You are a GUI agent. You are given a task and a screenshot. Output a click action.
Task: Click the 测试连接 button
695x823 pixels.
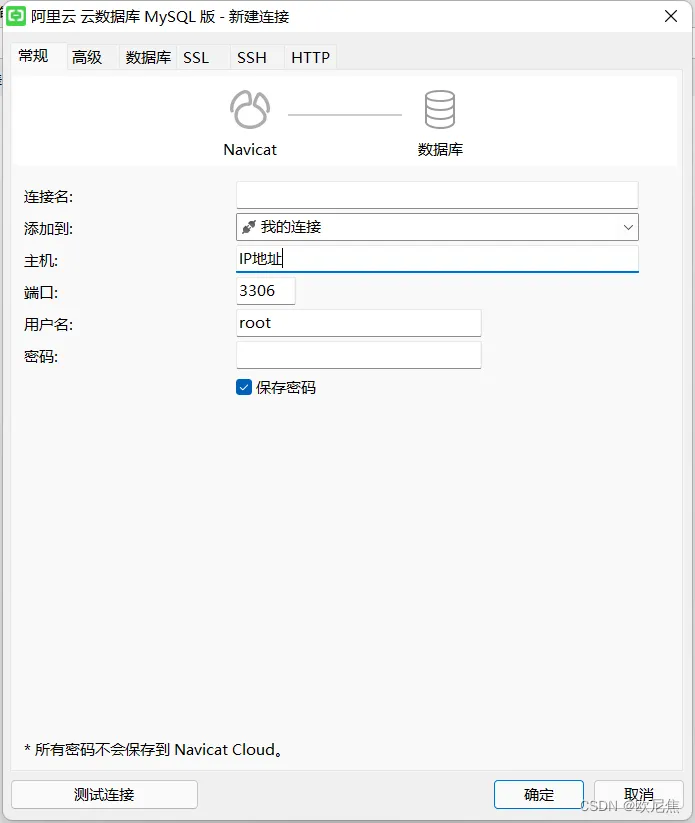[x=104, y=795]
